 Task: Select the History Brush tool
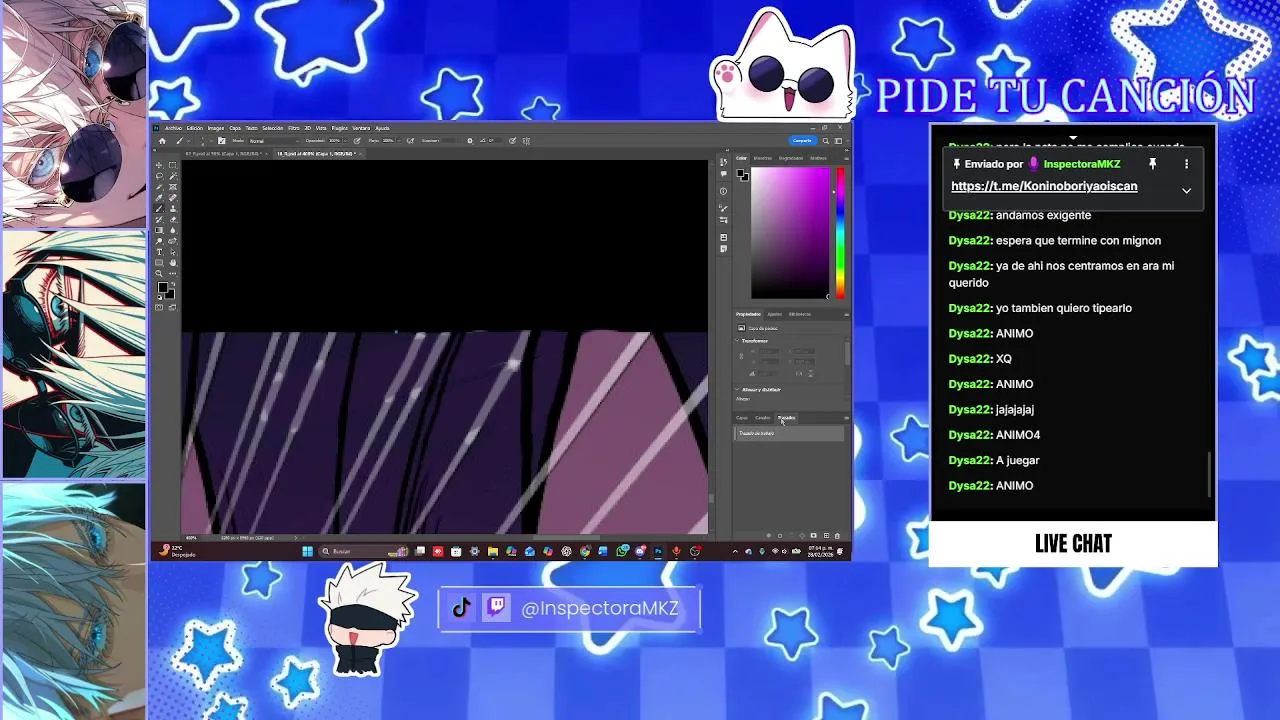[159, 219]
